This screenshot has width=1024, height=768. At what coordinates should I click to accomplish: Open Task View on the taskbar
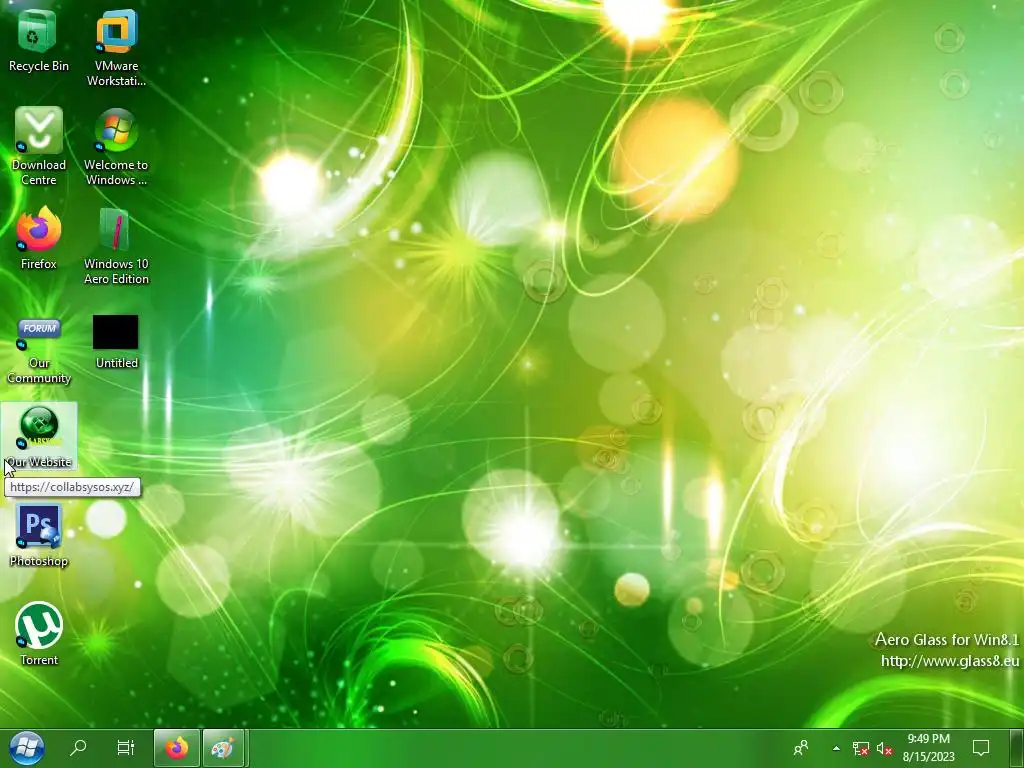(x=125, y=747)
